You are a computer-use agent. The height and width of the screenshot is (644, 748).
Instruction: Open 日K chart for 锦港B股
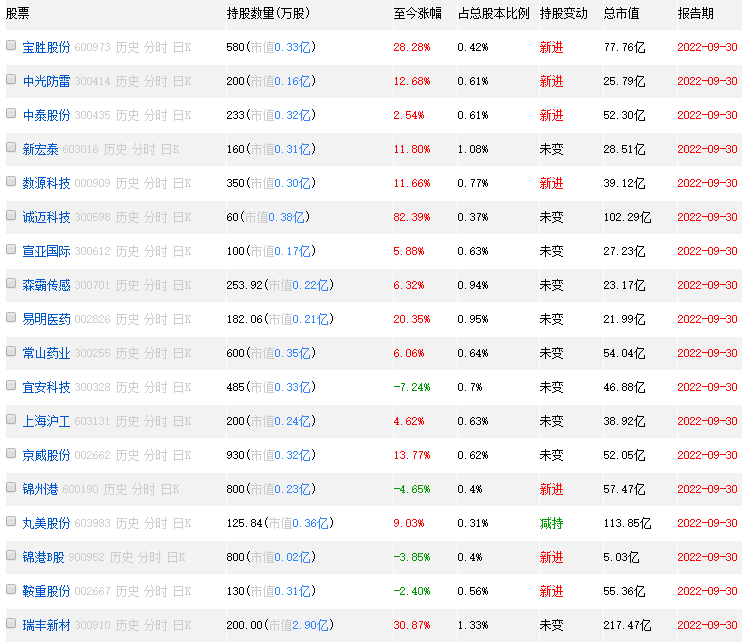[x=176, y=557]
